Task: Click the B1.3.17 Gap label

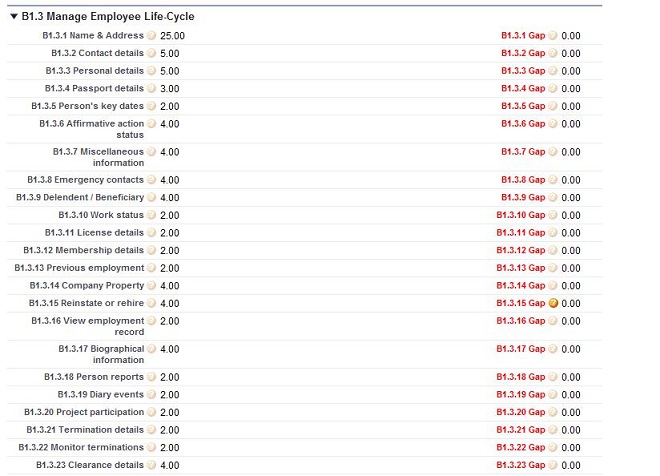Action: (x=521, y=349)
